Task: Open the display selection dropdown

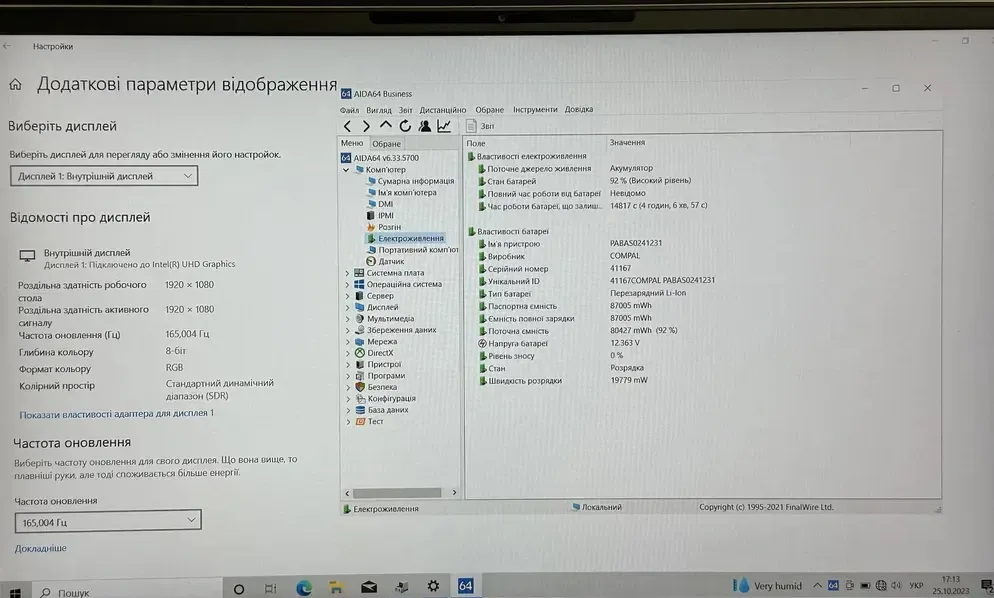Action: point(104,176)
